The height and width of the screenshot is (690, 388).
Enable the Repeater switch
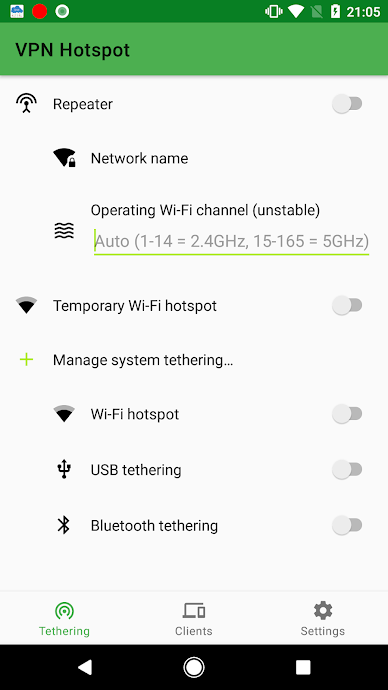(347, 104)
